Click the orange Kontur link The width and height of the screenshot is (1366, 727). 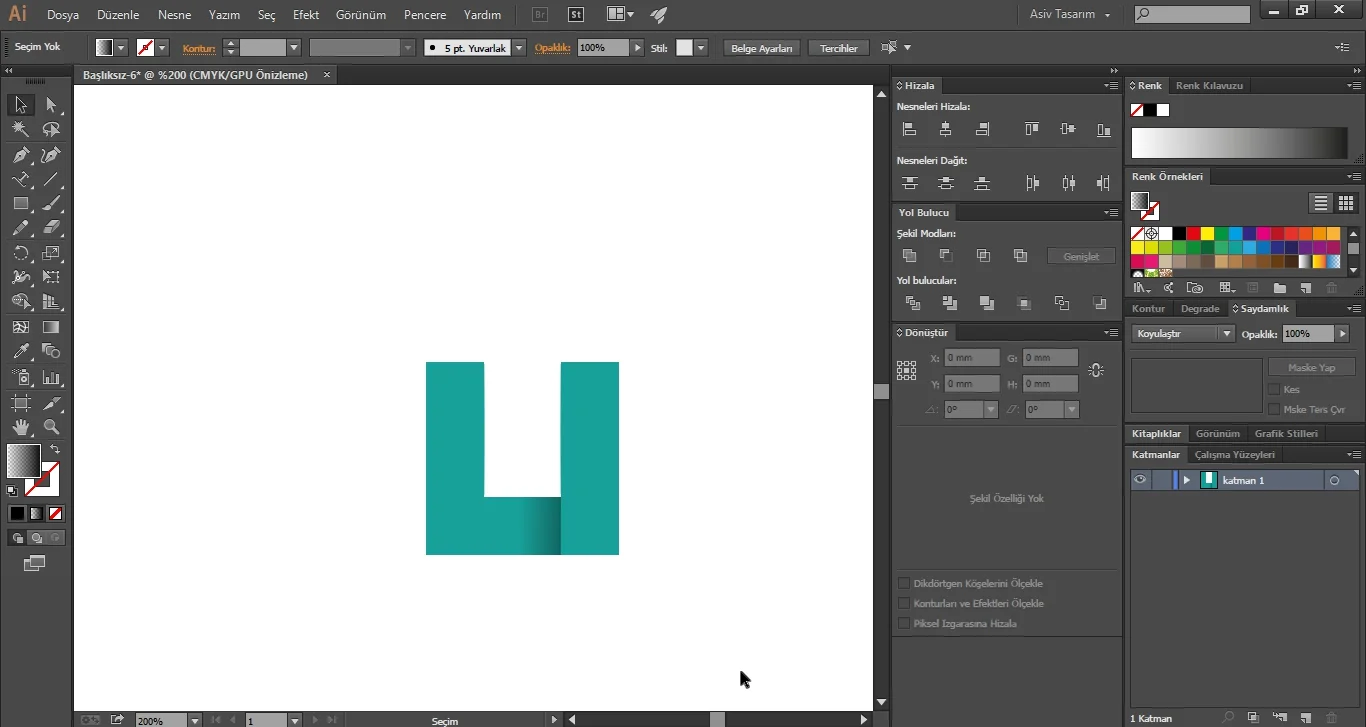click(199, 48)
